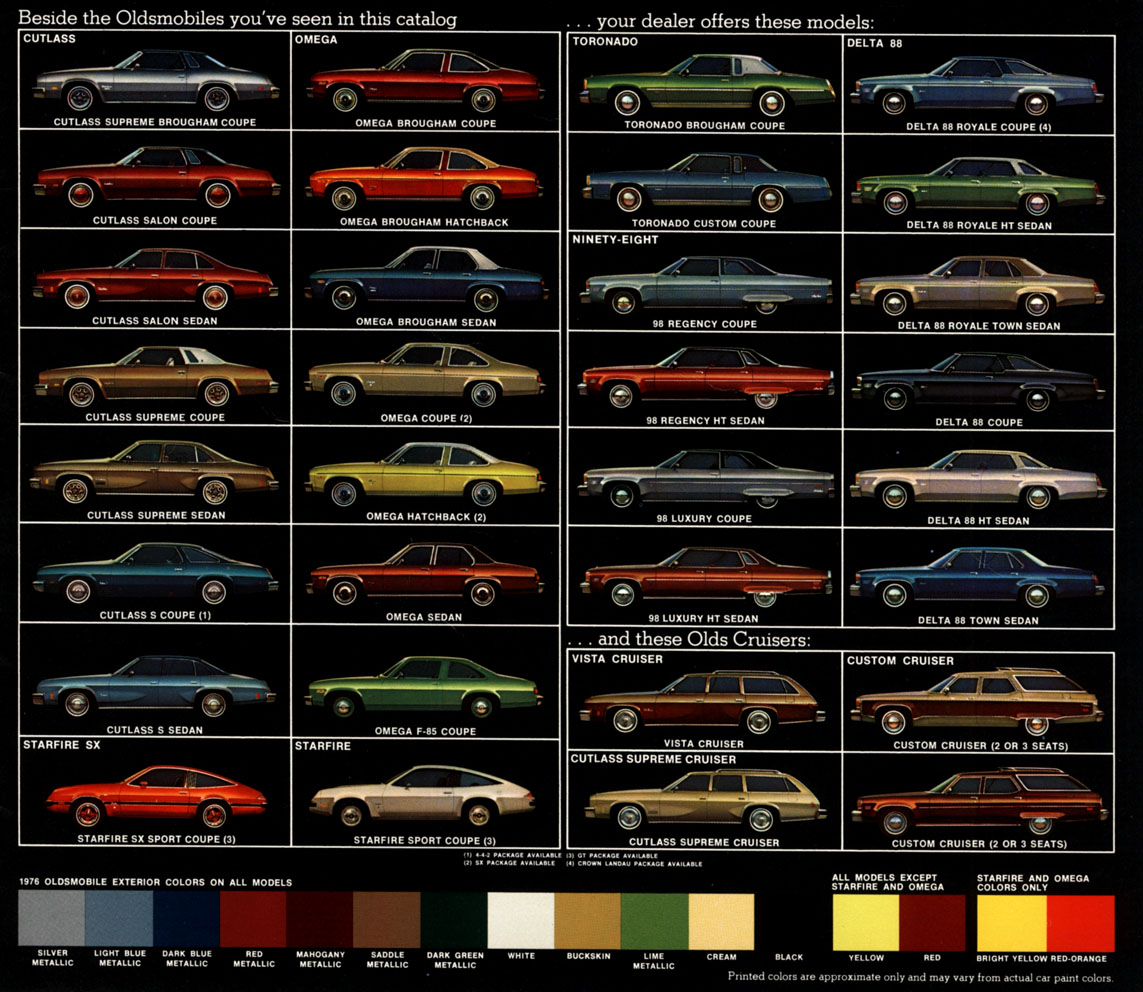Select the yellow Omega Hatchback car image
Viewport: 1143px width, 992px height.
426,474
